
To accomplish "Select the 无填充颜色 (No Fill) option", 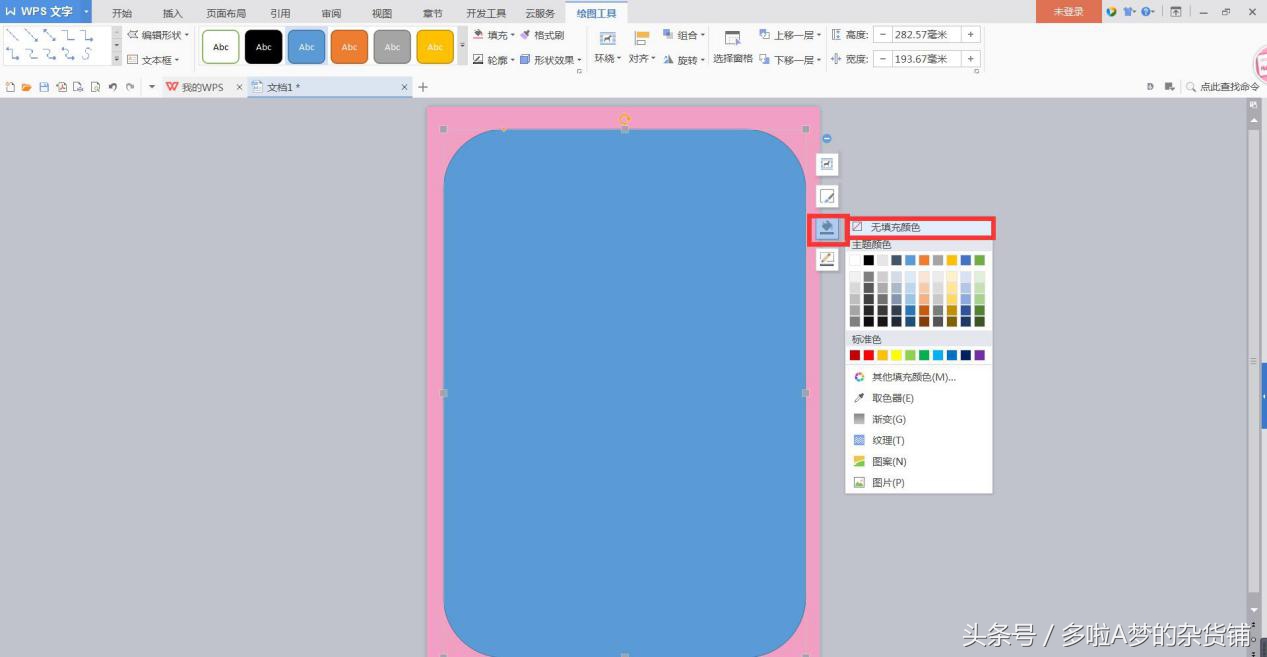I will pyautogui.click(x=895, y=227).
